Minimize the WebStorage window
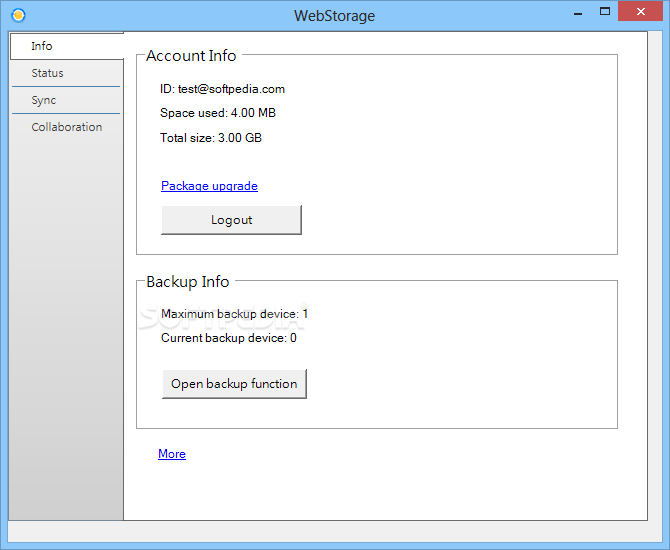Screen dimensions: 670x550 tap(578, 13)
